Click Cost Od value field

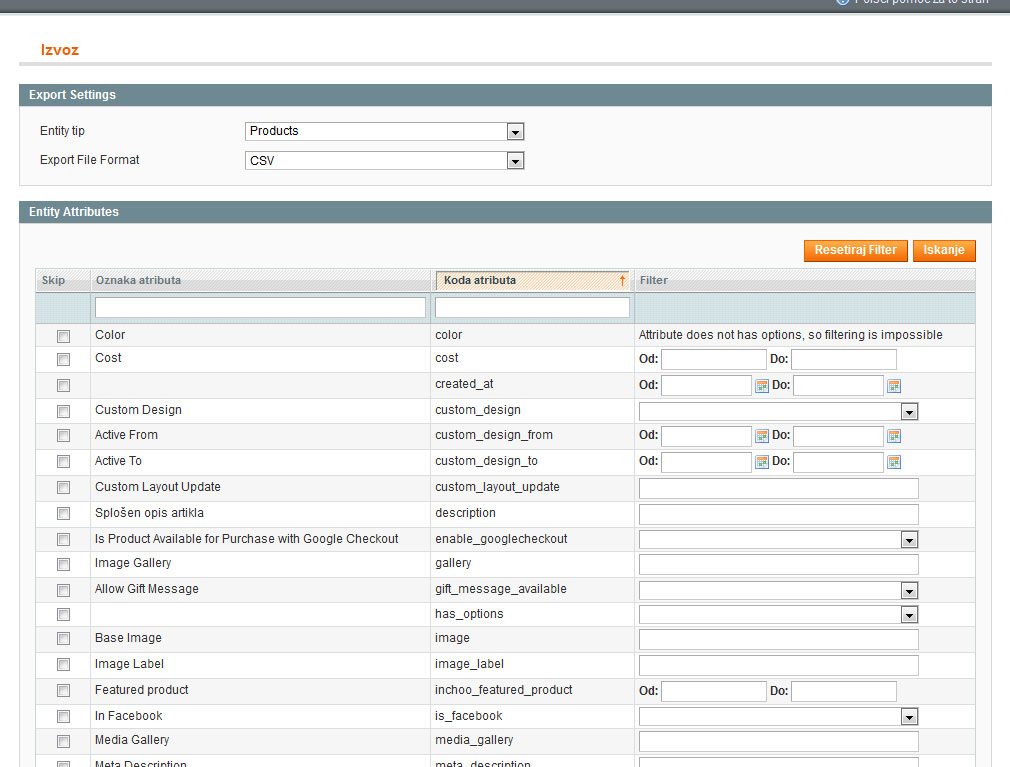(714, 359)
